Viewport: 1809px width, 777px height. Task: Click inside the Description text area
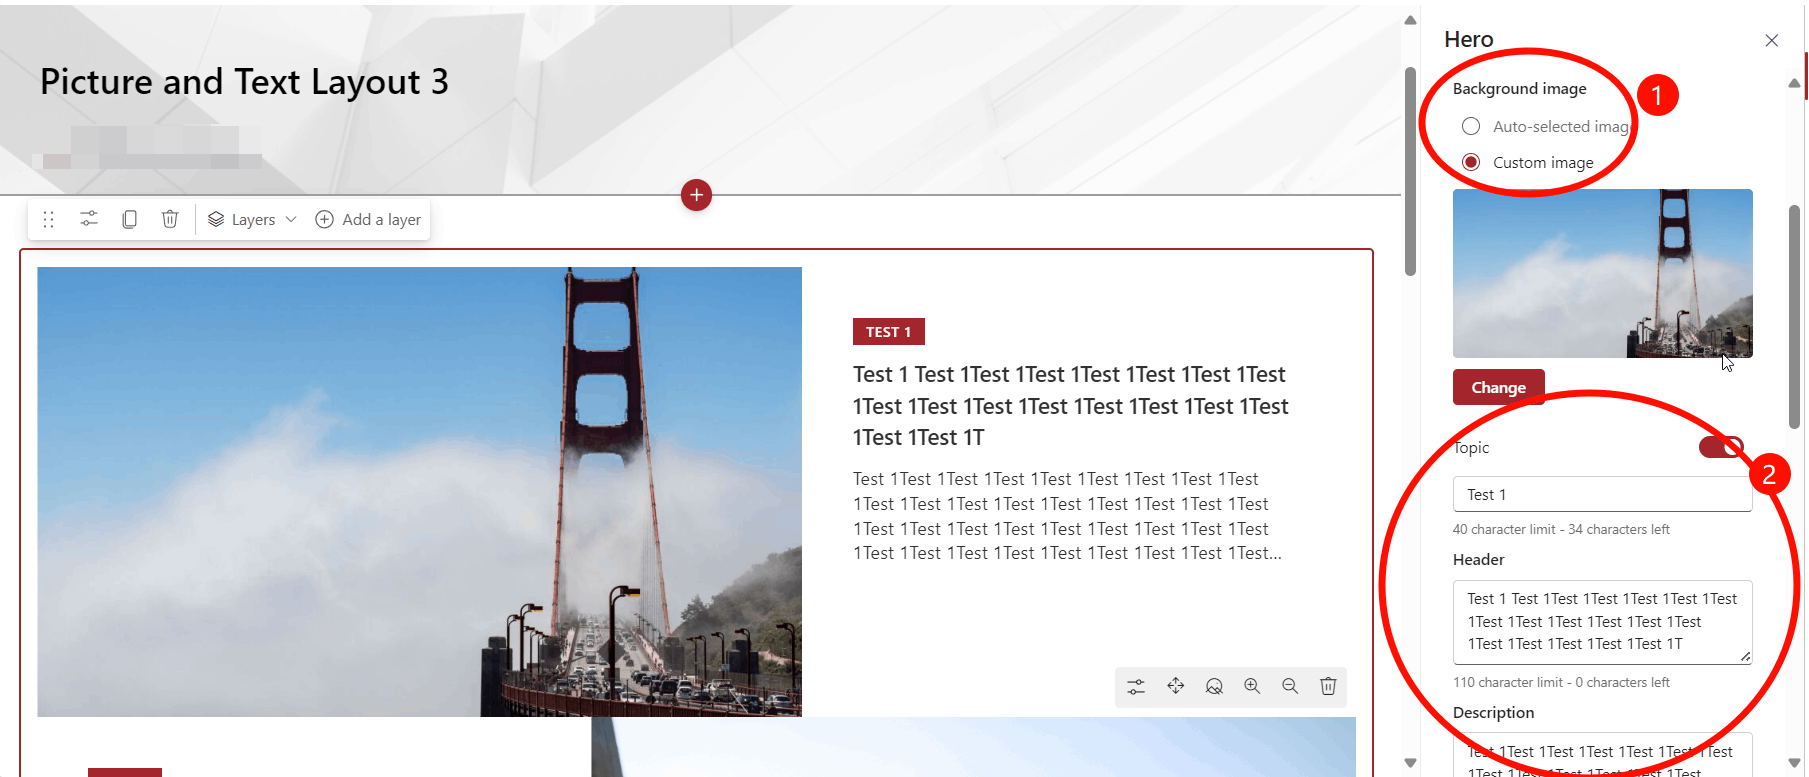(1602, 755)
